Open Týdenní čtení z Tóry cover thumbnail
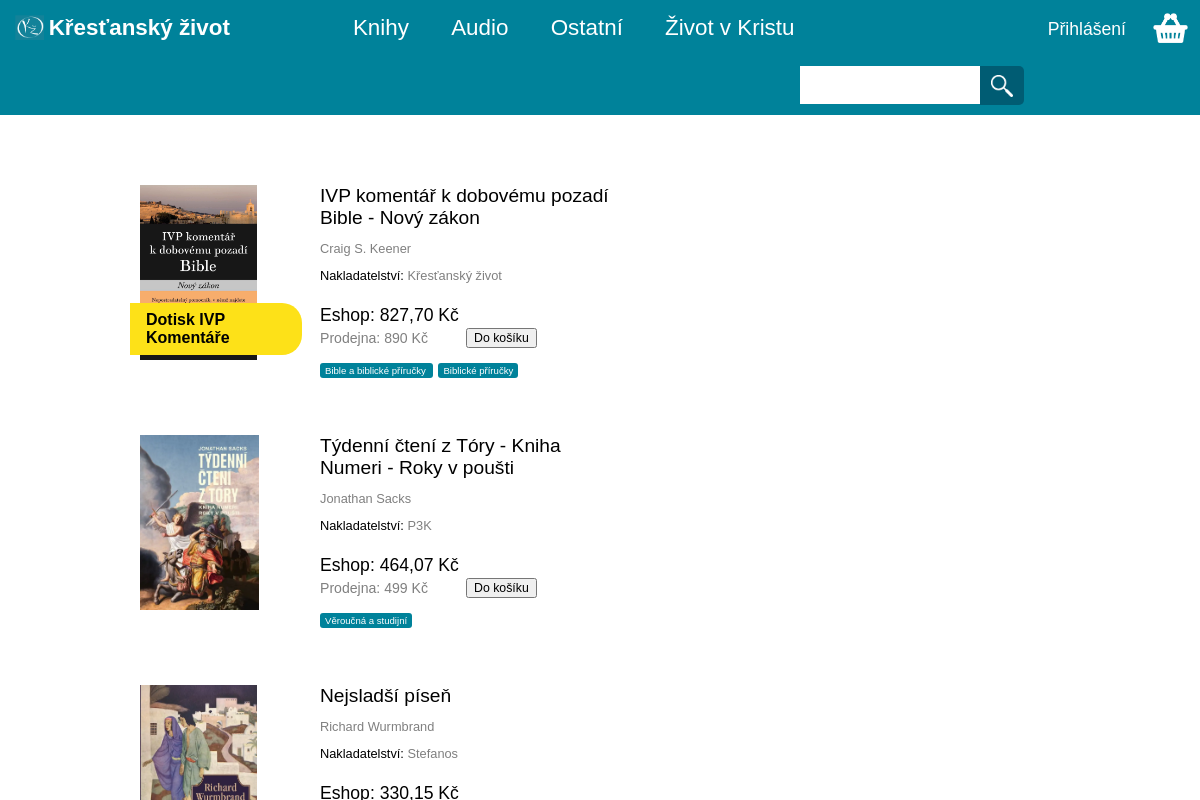This screenshot has width=1200, height=800. coord(199,522)
